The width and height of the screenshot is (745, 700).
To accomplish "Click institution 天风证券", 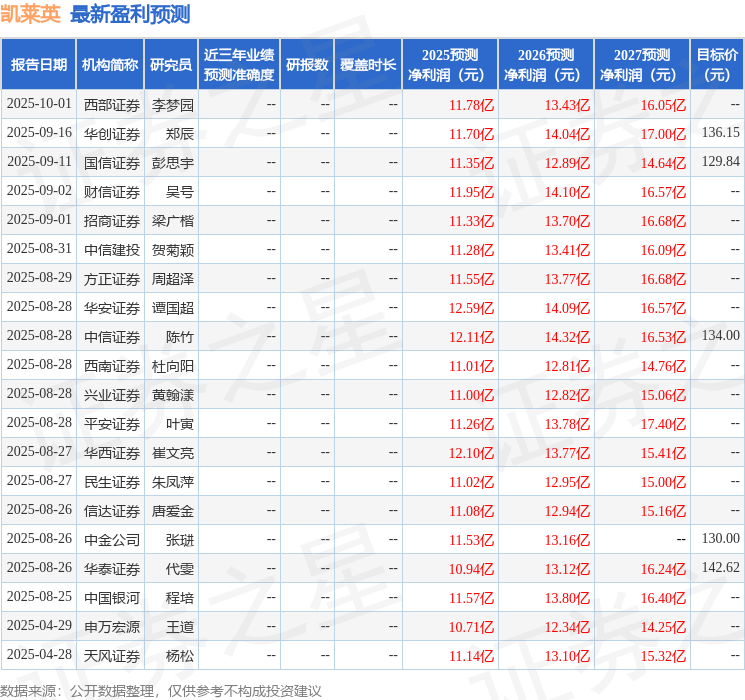I will 112,656.
